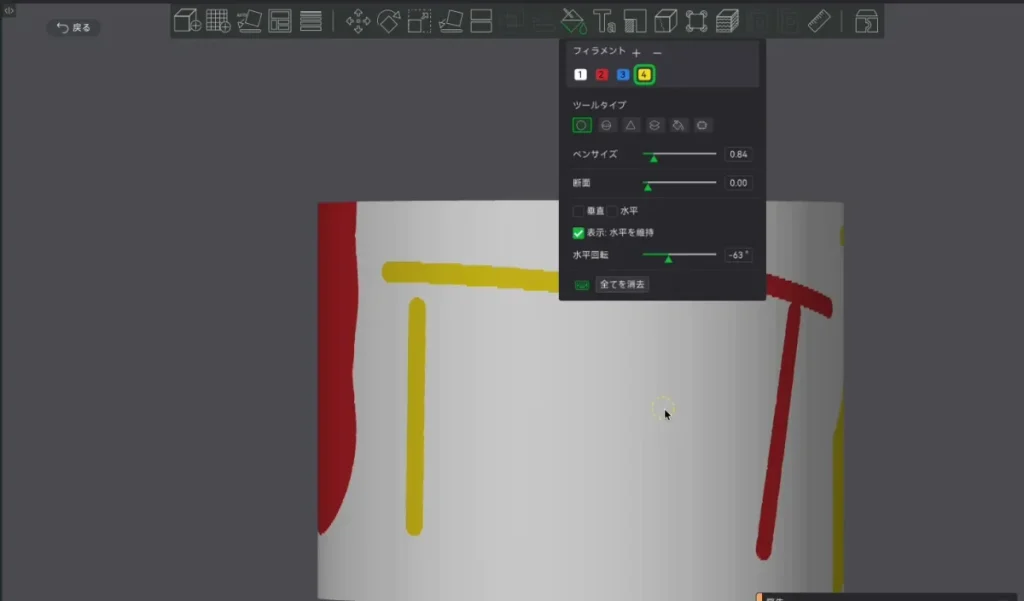The image size is (1024, 601).
Task: Select yellow filament 4 swatch
Action: (644, 74)
